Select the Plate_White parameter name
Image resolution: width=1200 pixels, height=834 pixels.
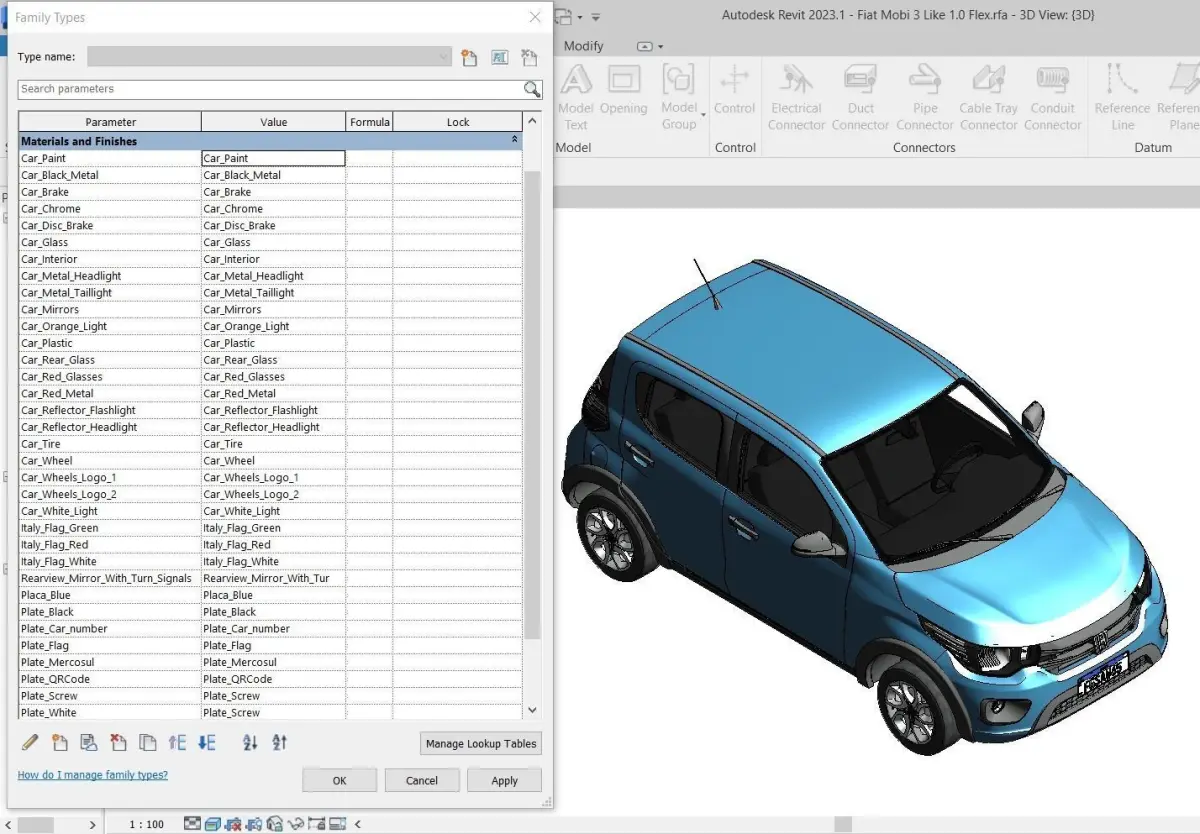tap(49, 713)
